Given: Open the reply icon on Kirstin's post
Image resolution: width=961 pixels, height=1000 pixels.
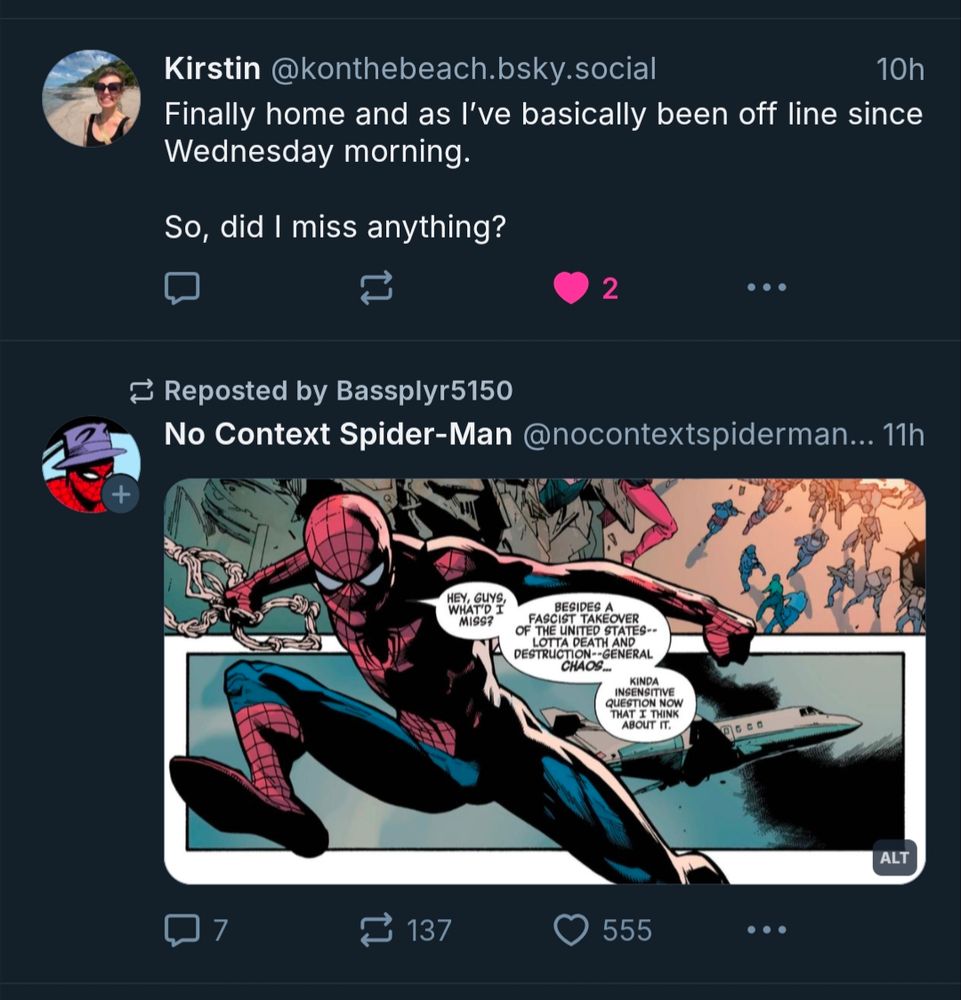Looking at the screenshot, I should click(181, 289).
